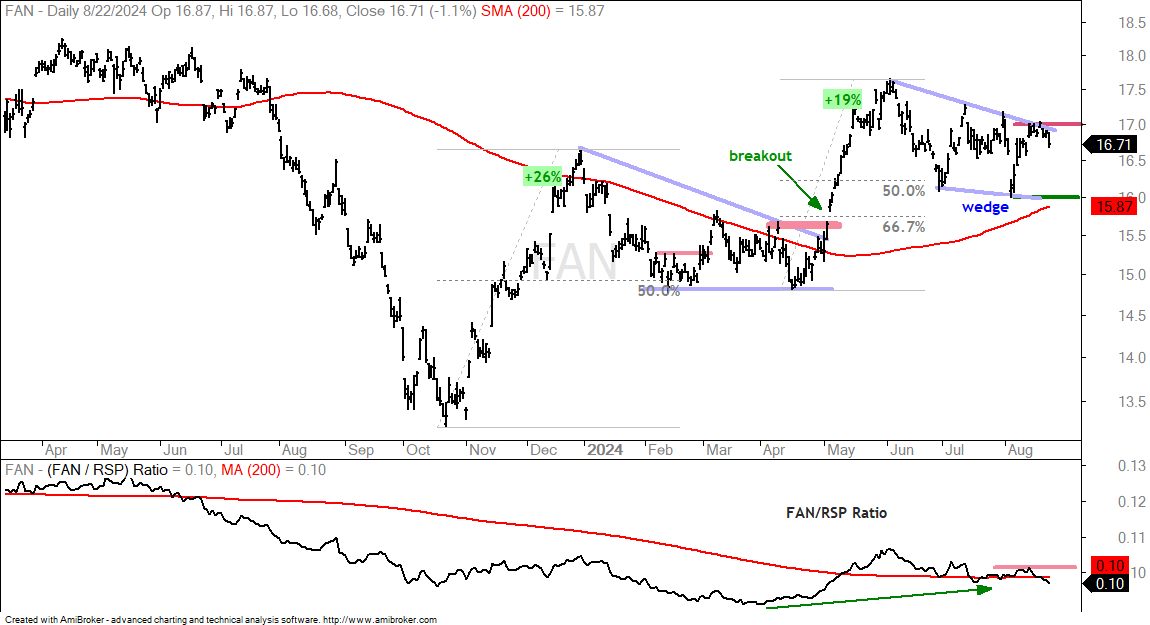
Task: Click the Oct marker on the time axis
Action: (418, 450)
